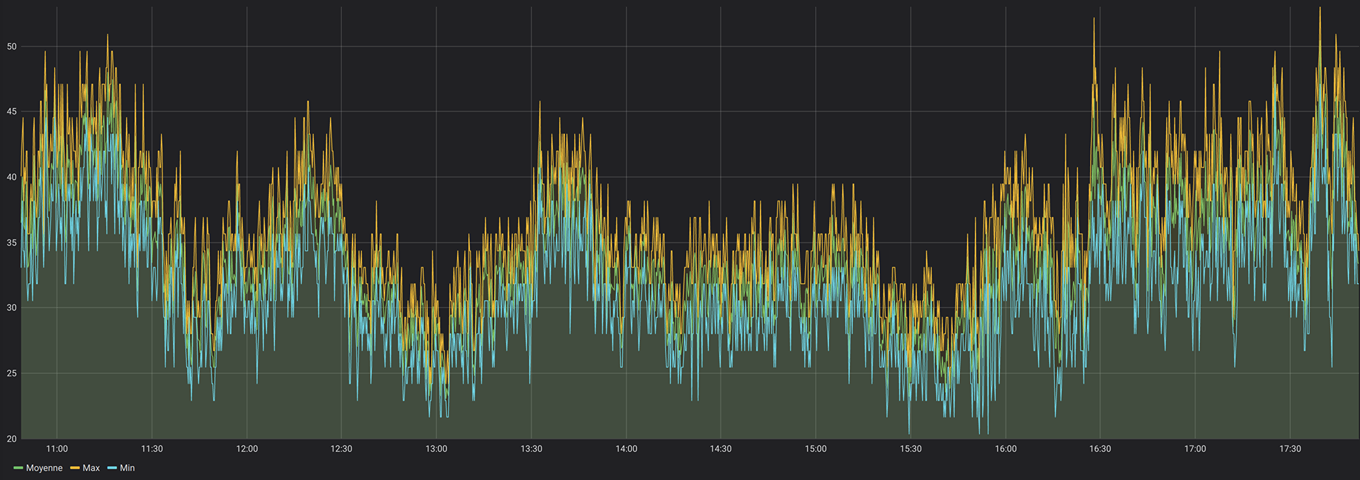Click the 16:00 time axis label

1006,449
